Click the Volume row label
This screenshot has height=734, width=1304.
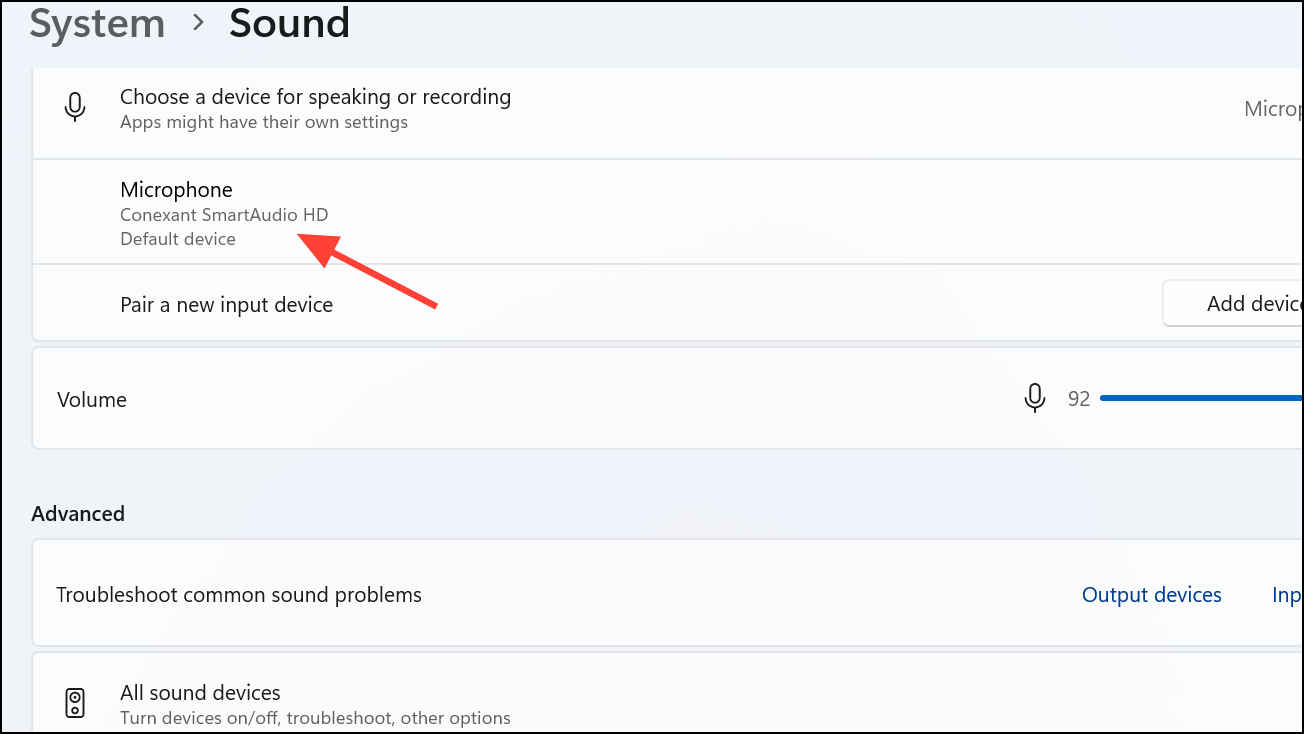click(92, 399)
